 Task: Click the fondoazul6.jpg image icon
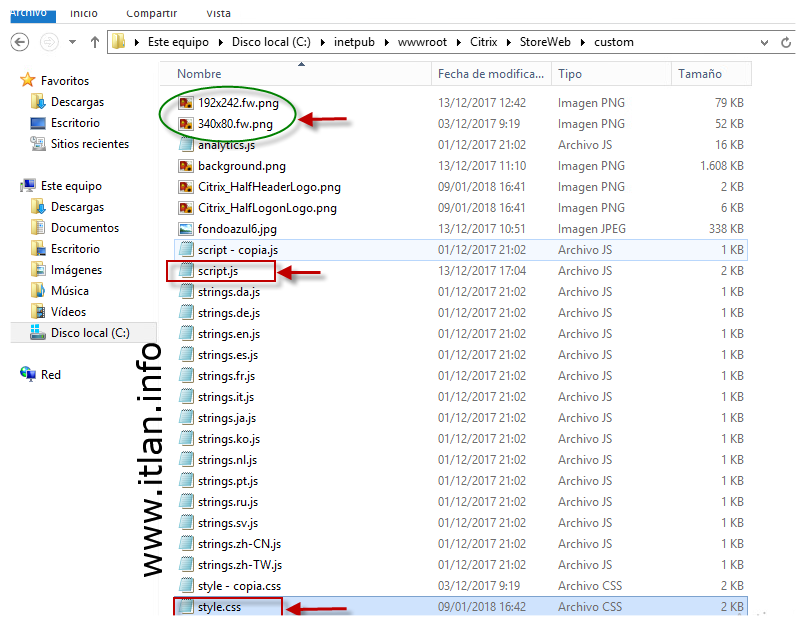186,229
